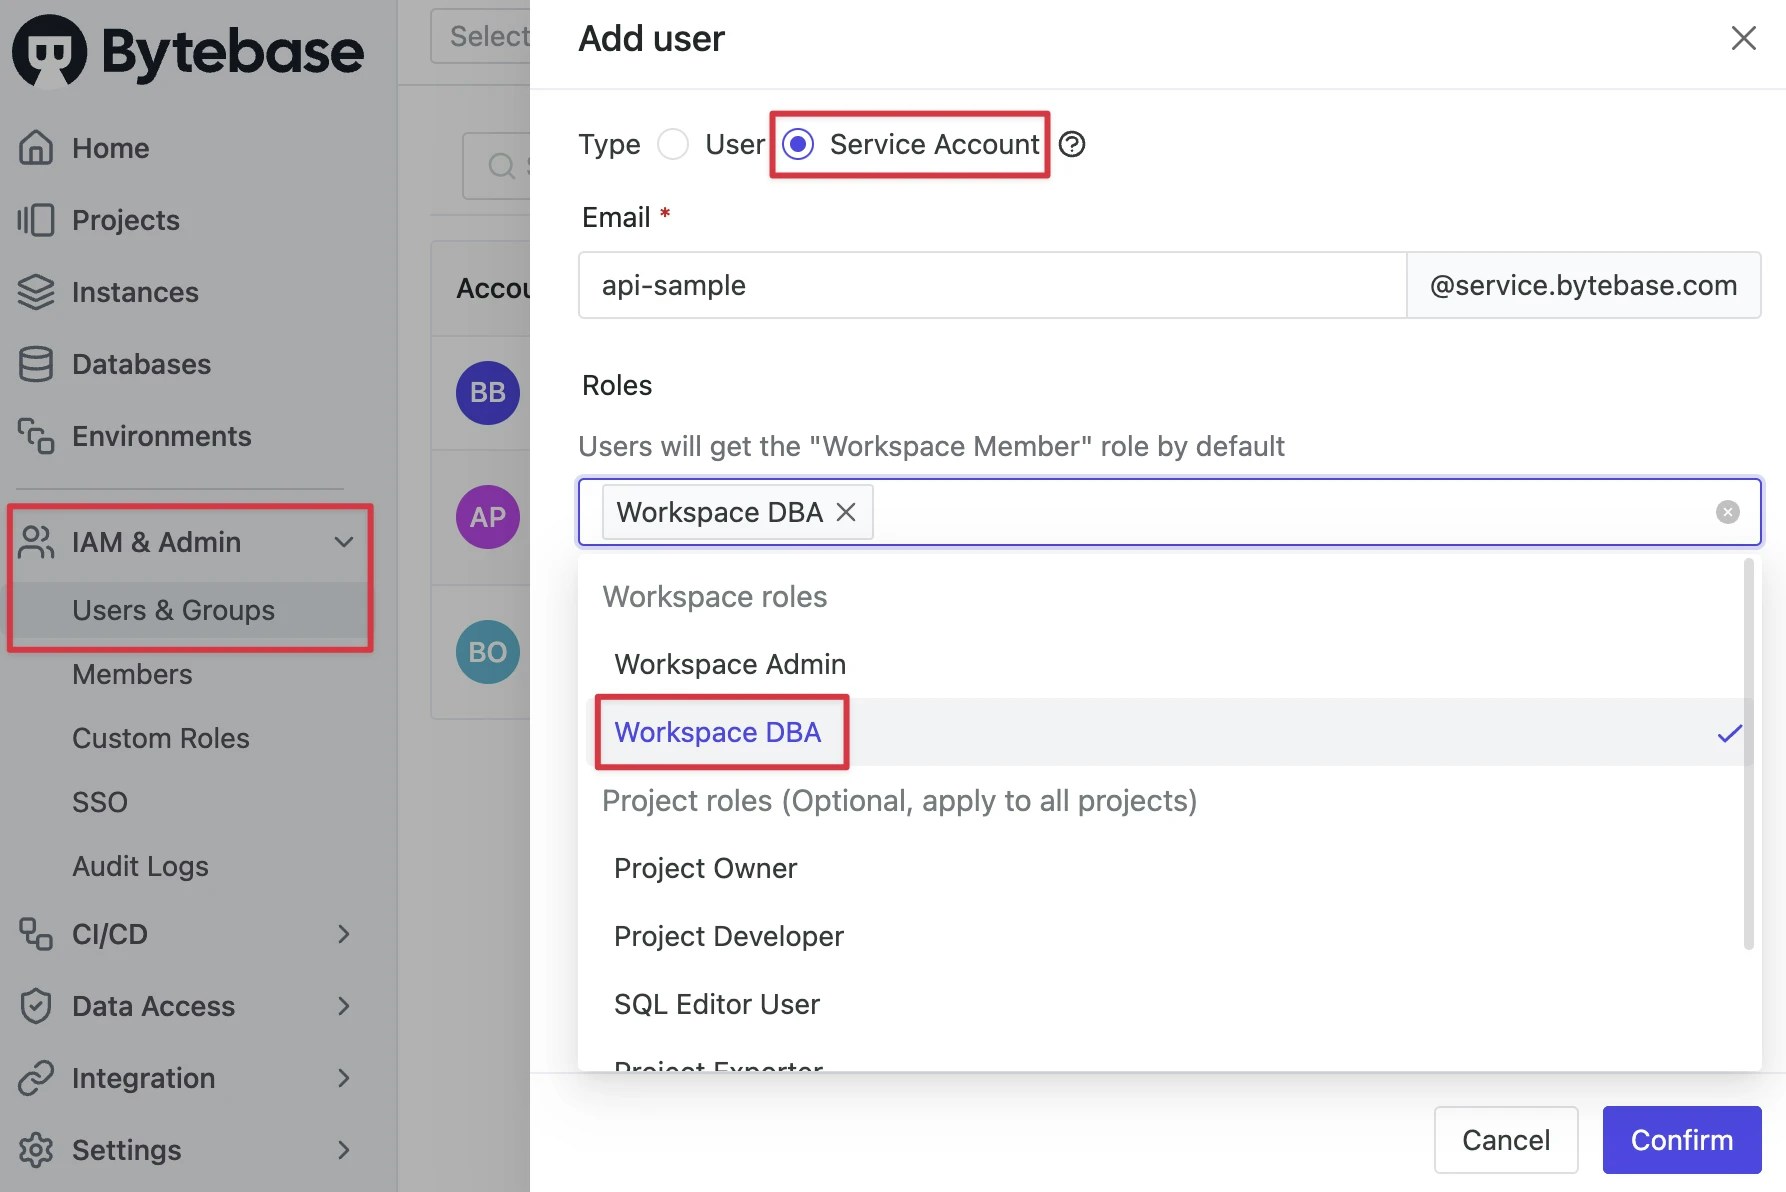Select the Instances icon in the sidebar

(36, 291)
